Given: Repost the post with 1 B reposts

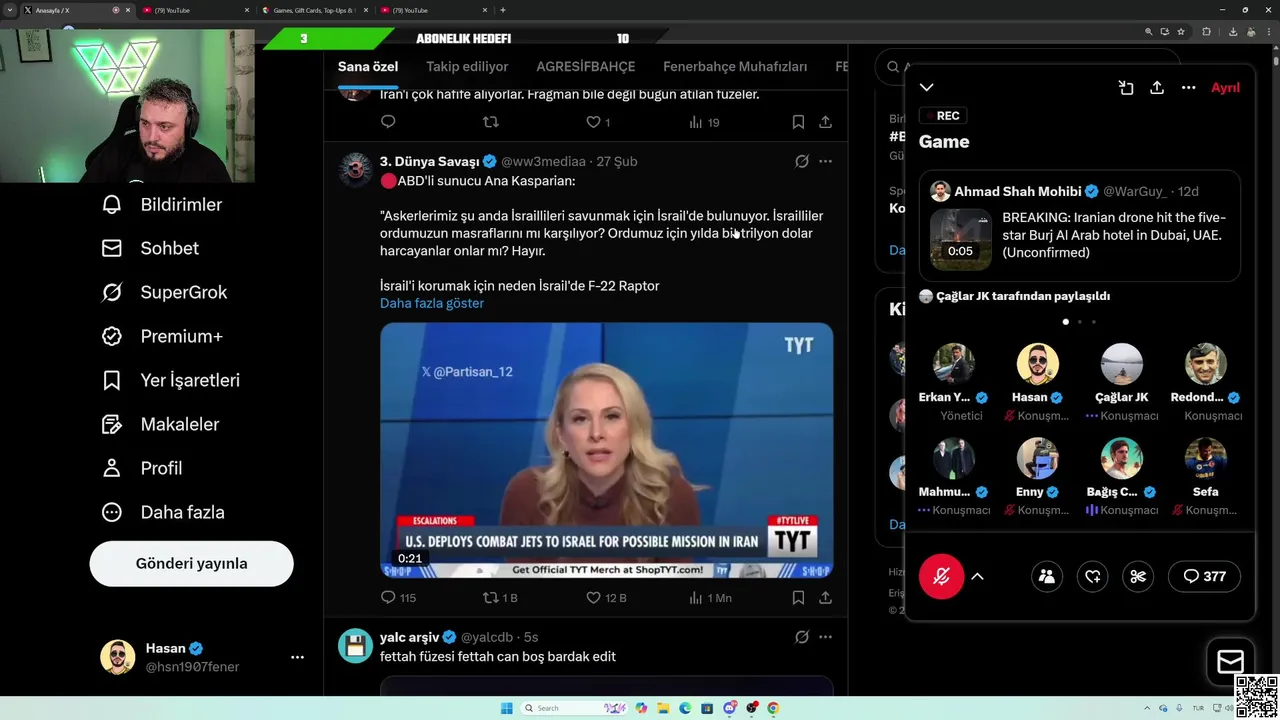Looking at the screenshot, I should [x=500, y=598].
